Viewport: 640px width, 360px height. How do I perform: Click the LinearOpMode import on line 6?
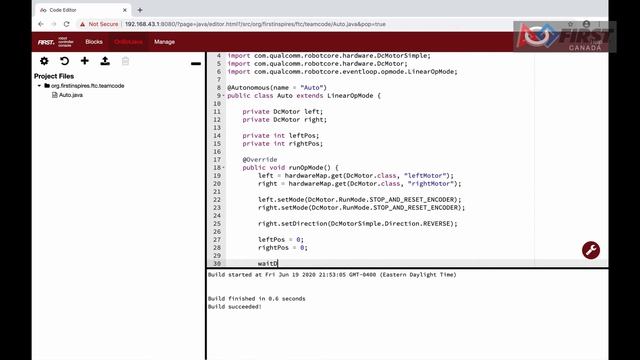(342, 72)
